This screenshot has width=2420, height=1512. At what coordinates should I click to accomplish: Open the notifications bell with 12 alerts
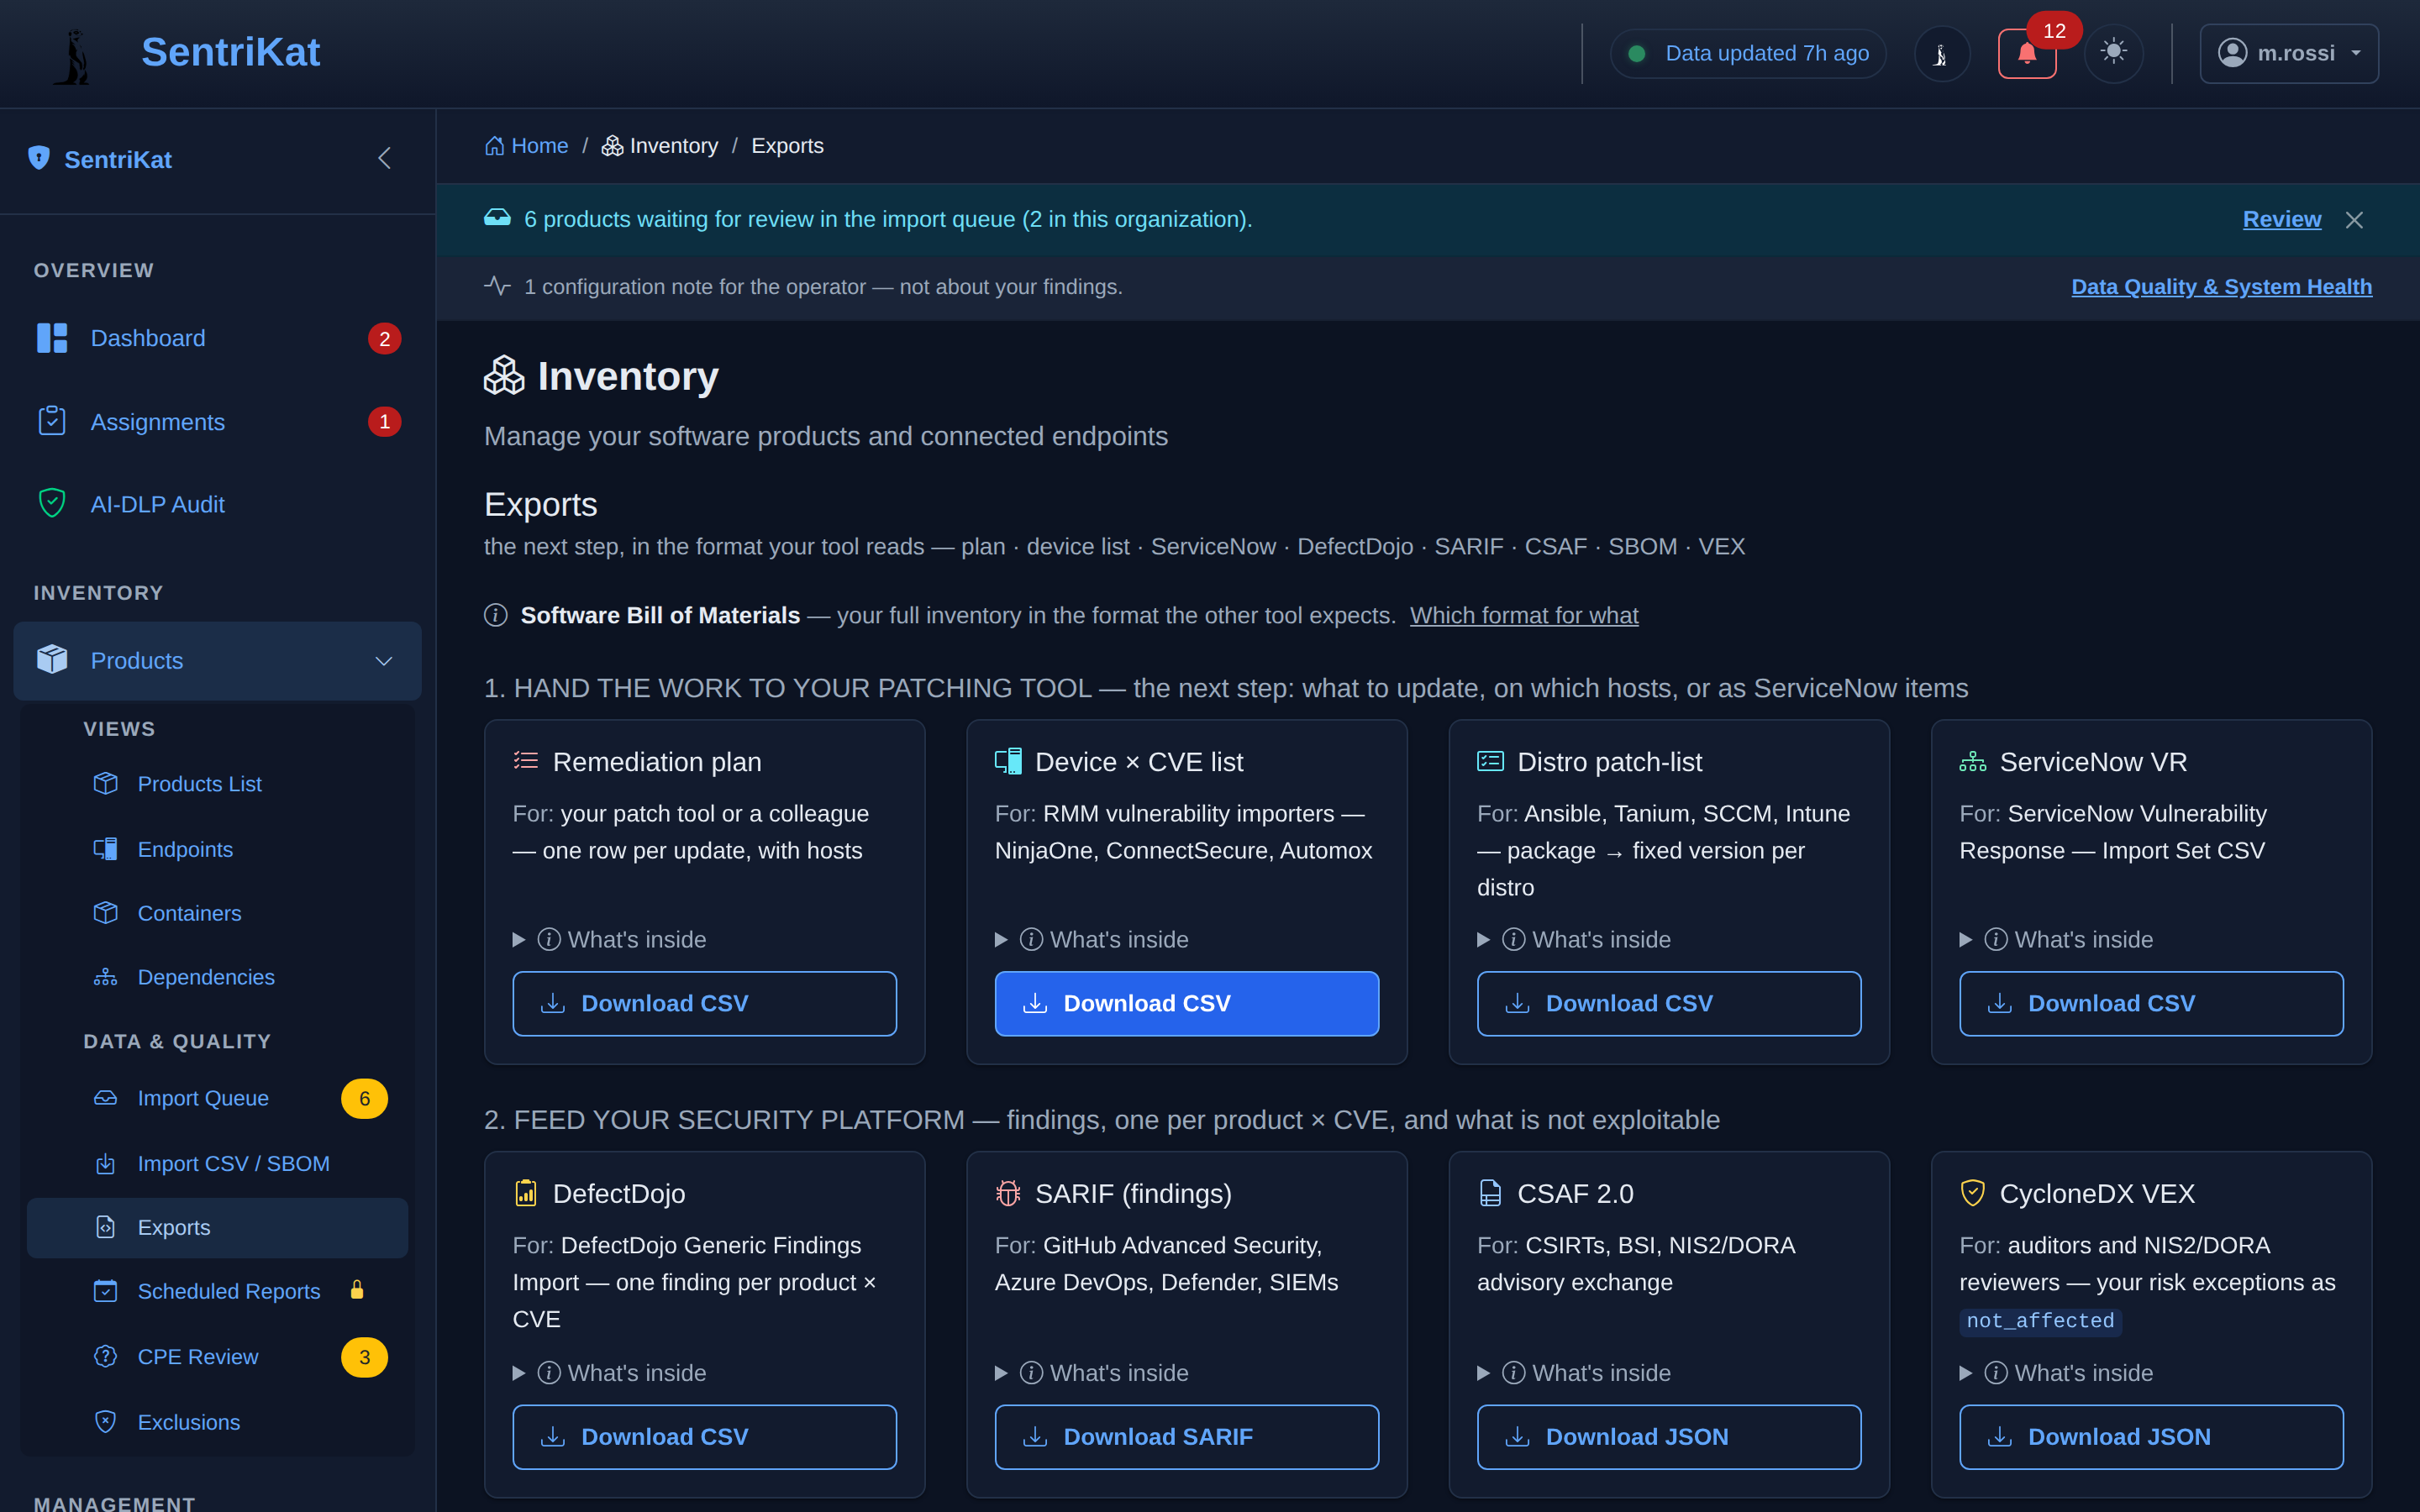2026,54
